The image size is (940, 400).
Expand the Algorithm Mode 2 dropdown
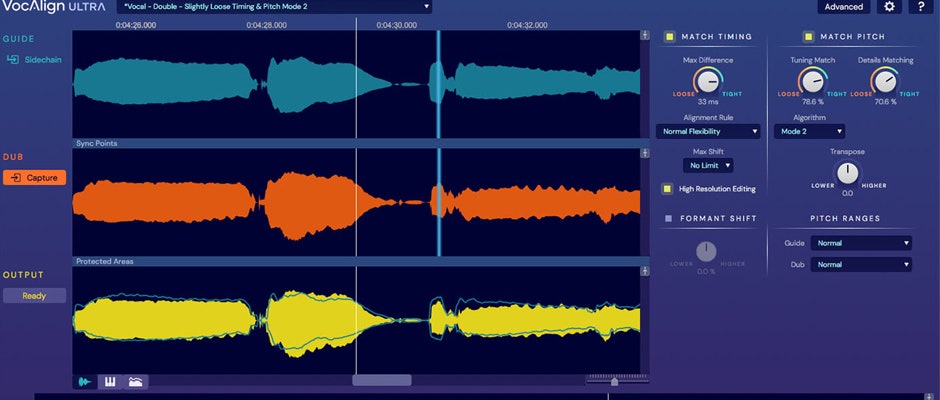point(810,131)
